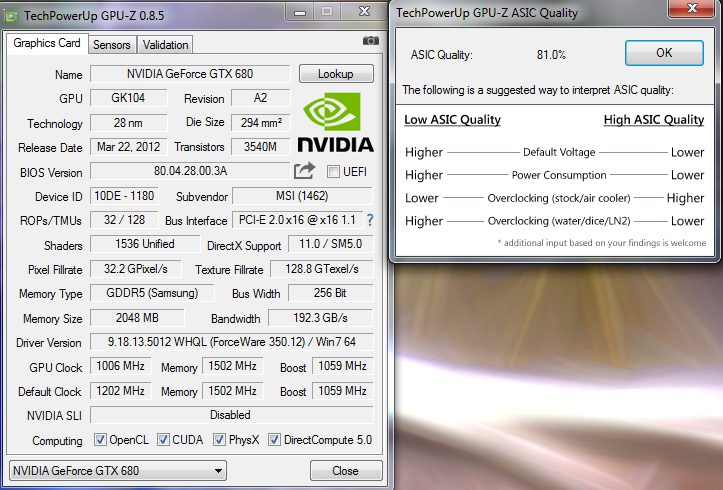This screenshot has height=490, width=723.
Task: Open the NVIDIA GeForce GTX 680 GPU dropdown
Action: [118, 471]
